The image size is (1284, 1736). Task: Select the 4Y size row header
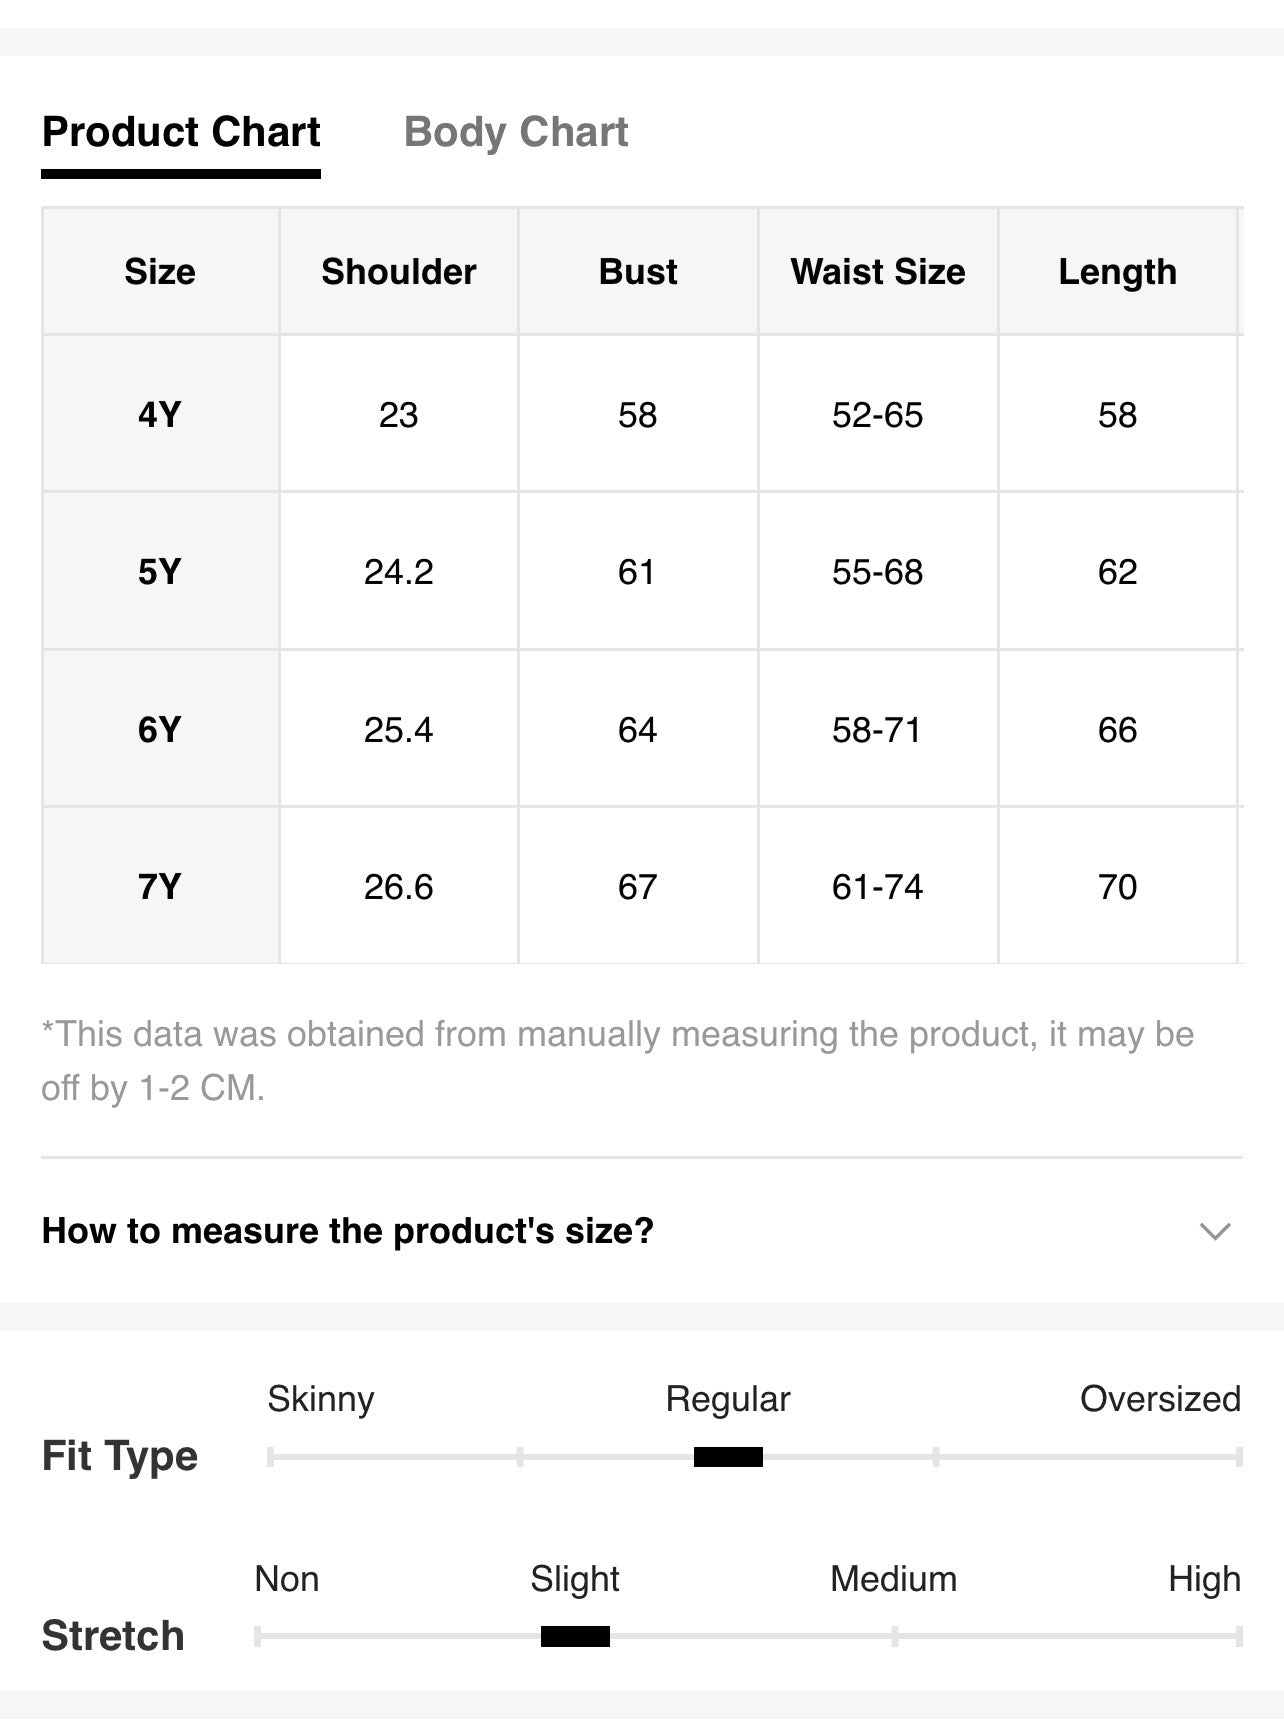pyautogui.click(x=160, y=414)
